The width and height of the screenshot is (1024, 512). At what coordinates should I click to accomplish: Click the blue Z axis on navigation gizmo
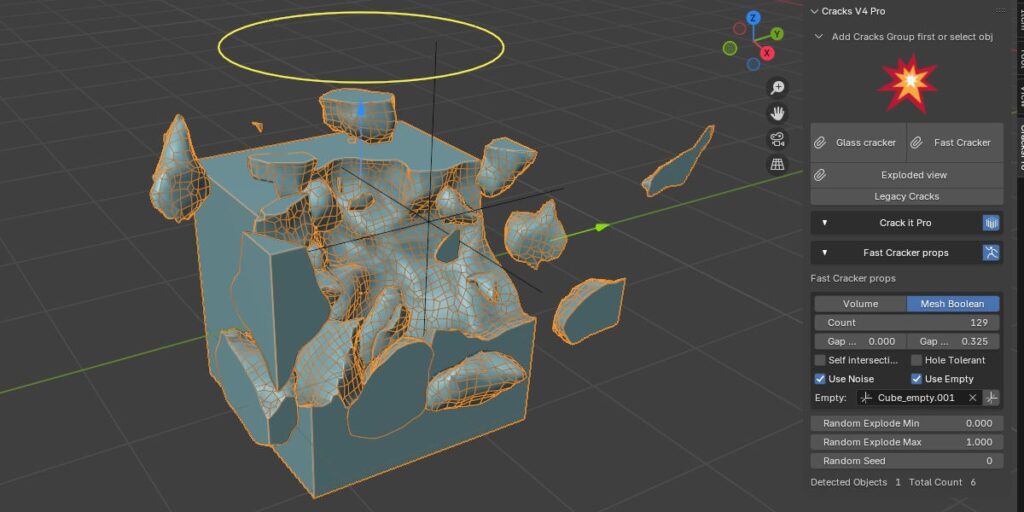pos(754,18)
